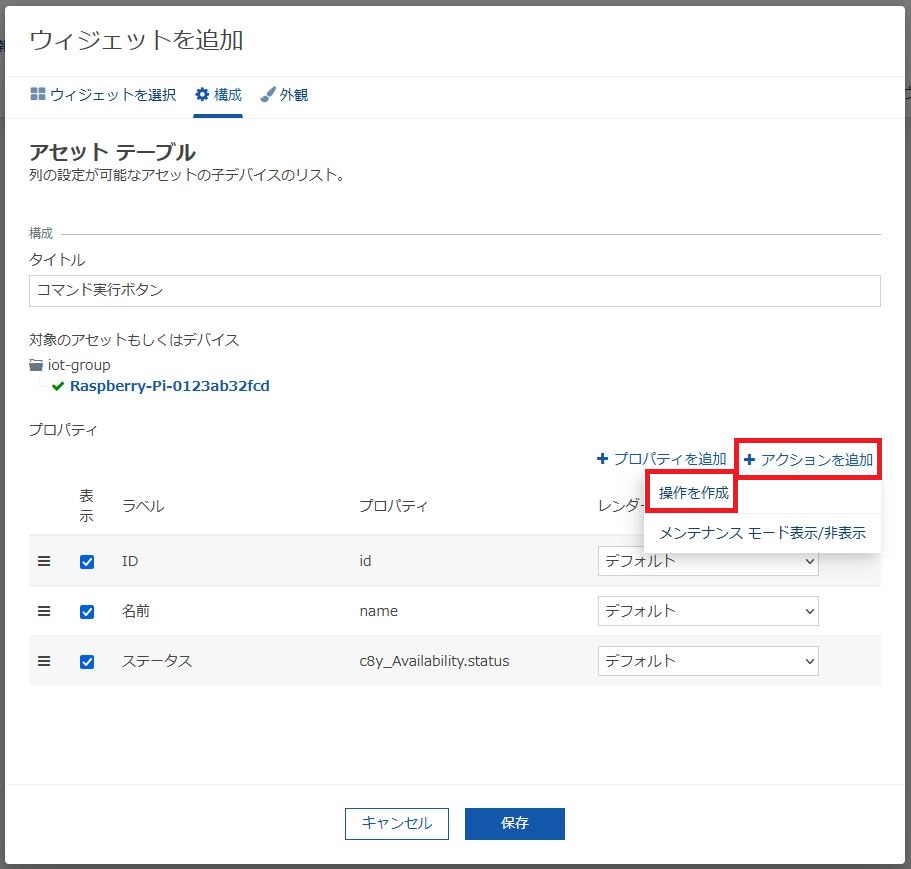
Task: Click the 保存 button to save
Action: (514, 823)
